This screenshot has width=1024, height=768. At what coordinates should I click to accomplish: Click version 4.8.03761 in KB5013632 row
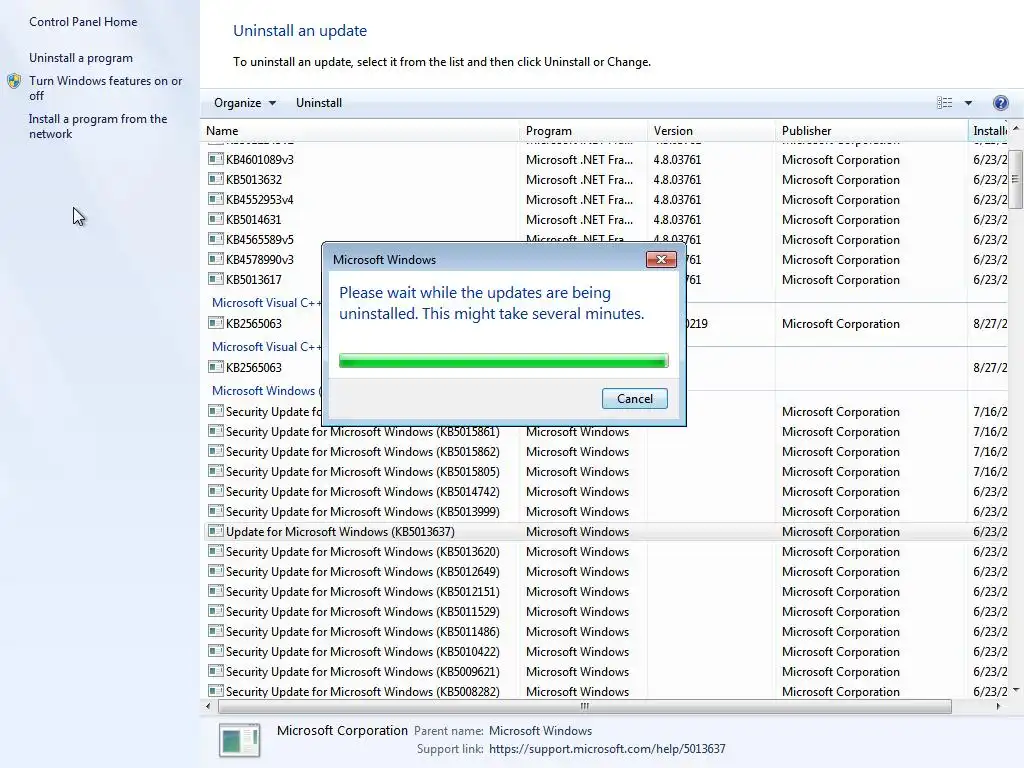677,180
